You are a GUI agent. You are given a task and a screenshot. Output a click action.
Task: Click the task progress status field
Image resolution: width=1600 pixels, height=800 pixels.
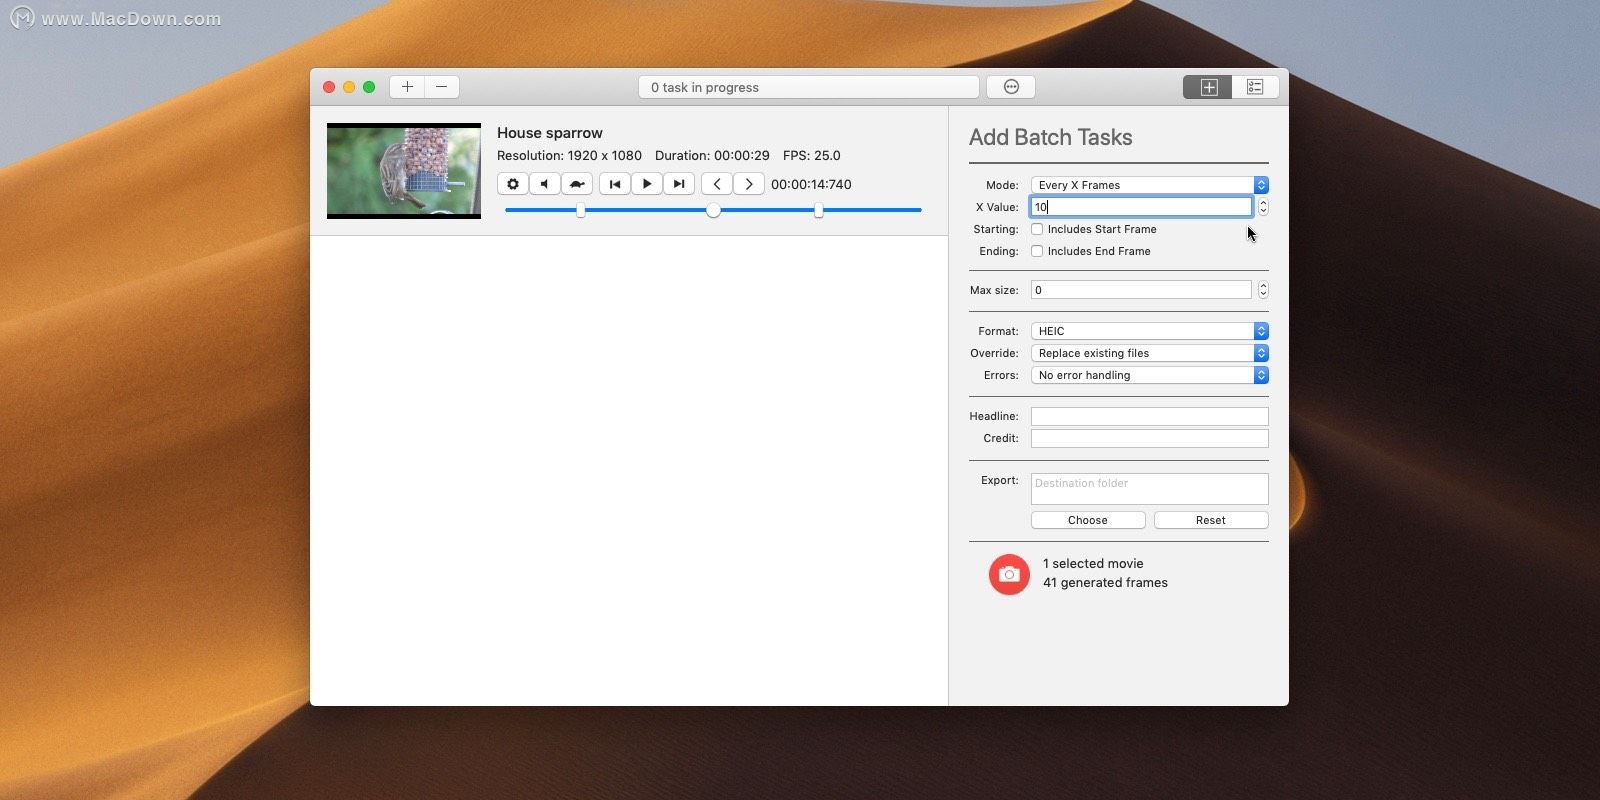point(809,87)
